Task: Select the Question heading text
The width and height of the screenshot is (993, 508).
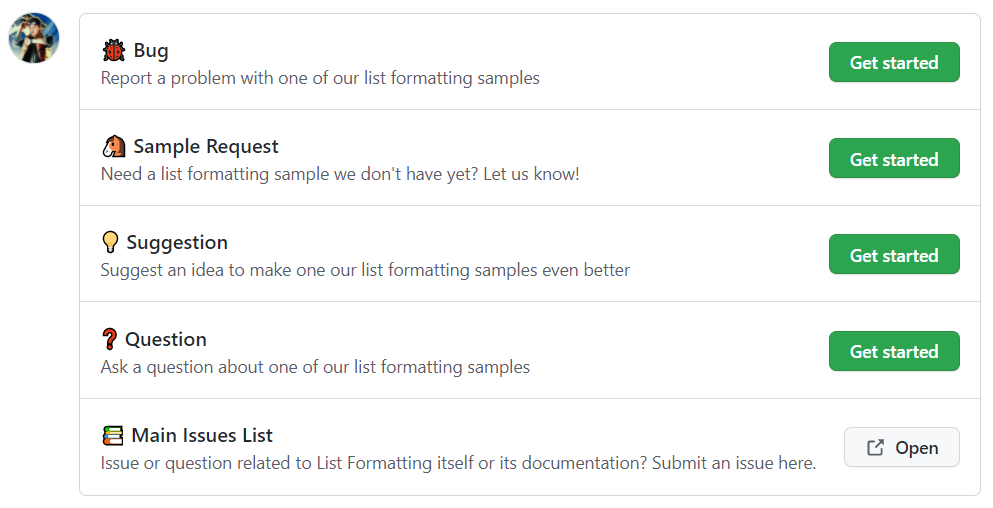Action: click(166, 340)
